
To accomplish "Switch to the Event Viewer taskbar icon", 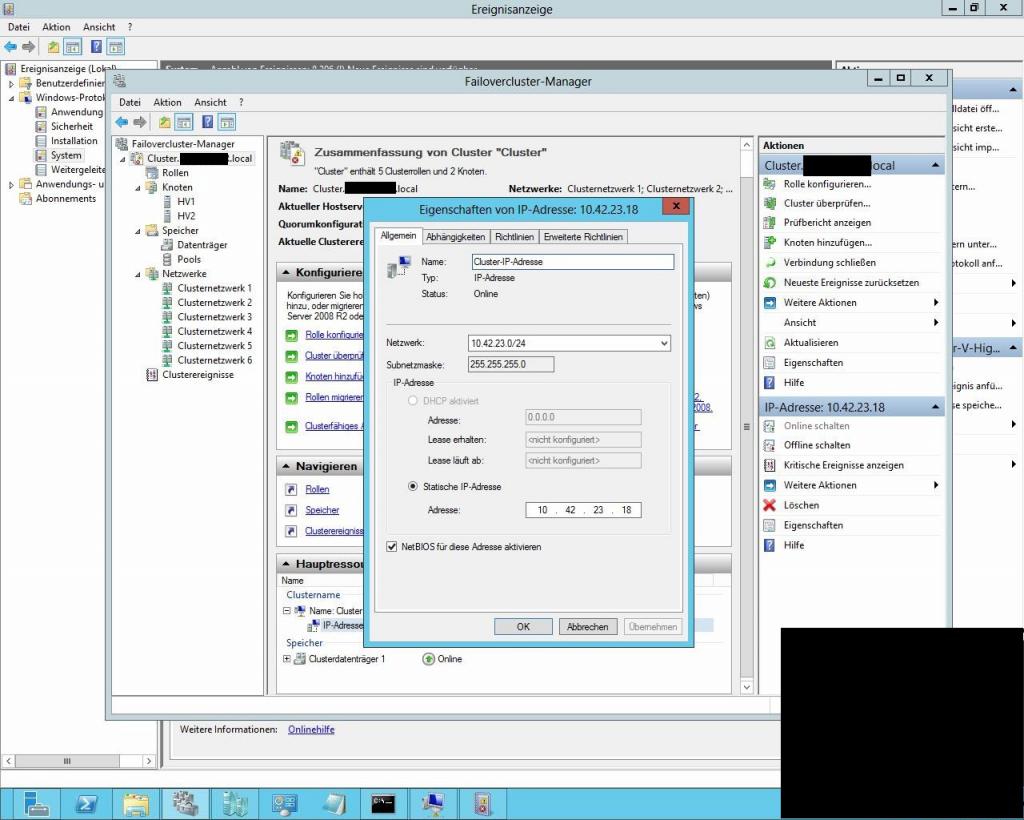I will click(x=482, y=804).
